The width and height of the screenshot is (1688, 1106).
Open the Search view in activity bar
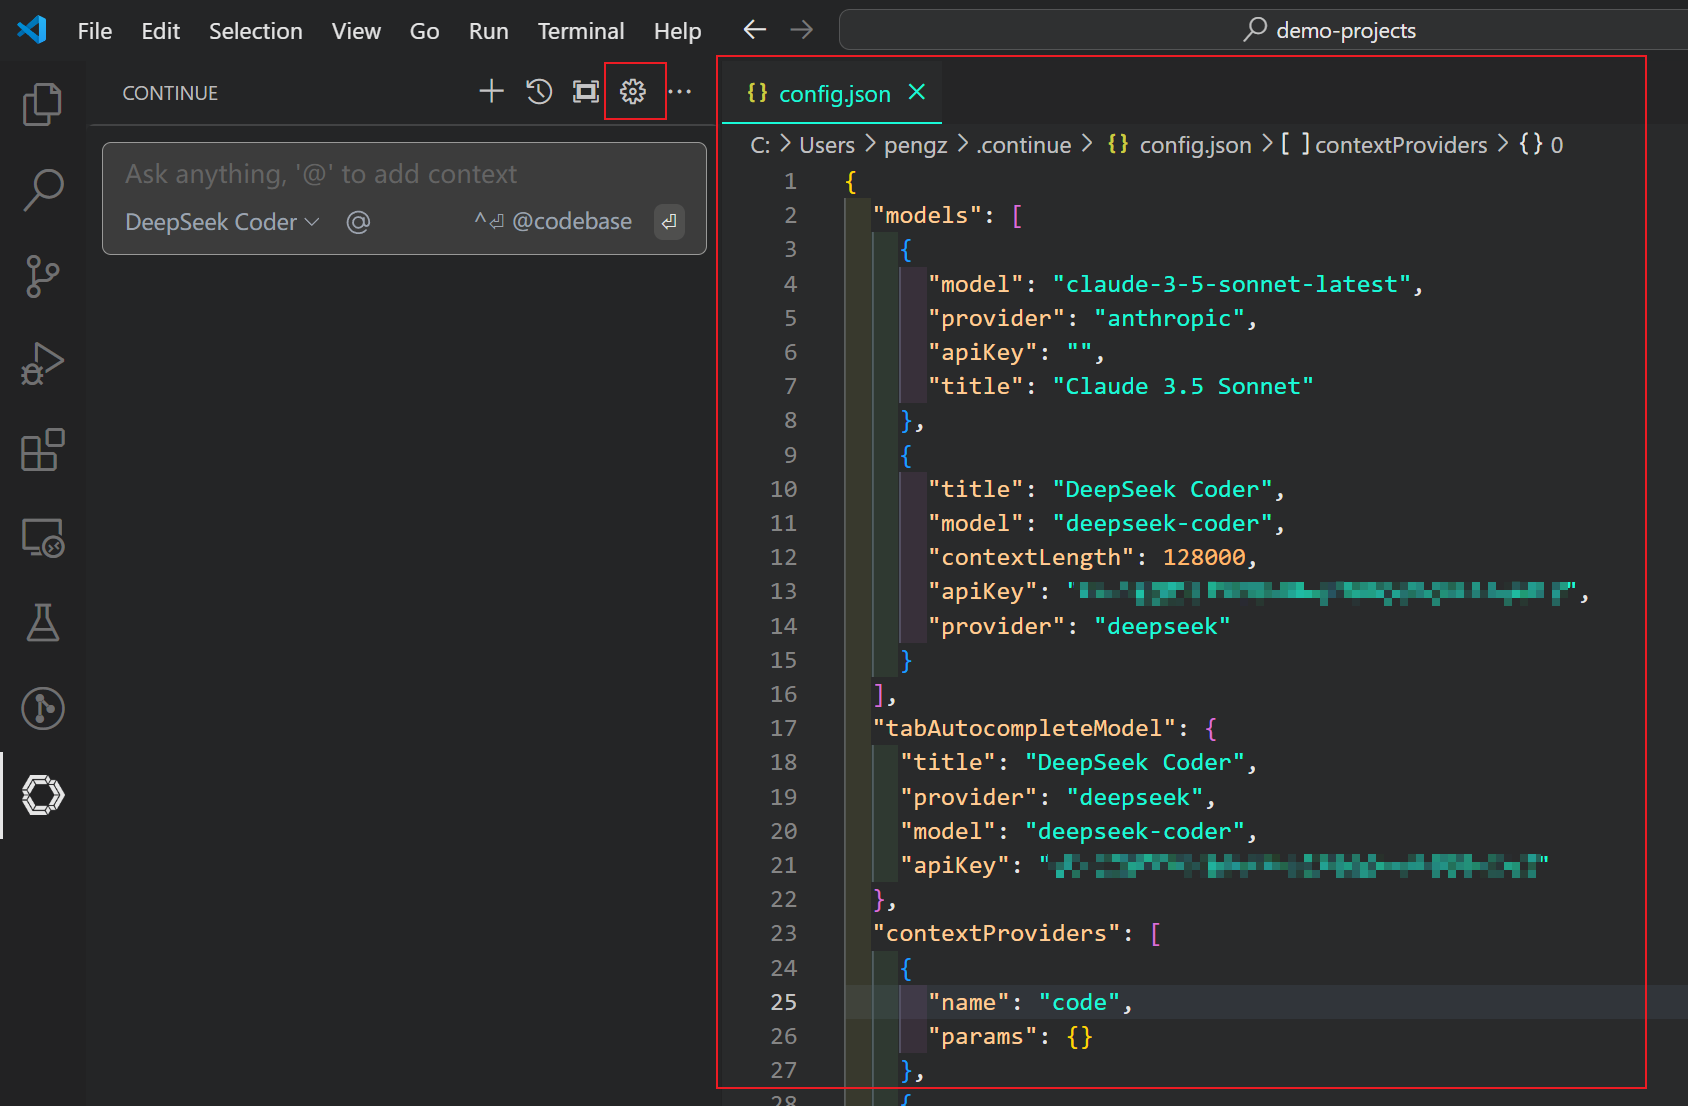click(x=42, y=190)
